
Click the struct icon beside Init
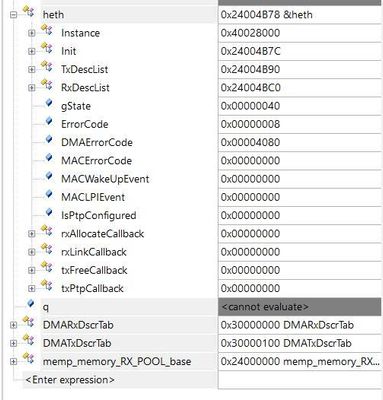47,49
